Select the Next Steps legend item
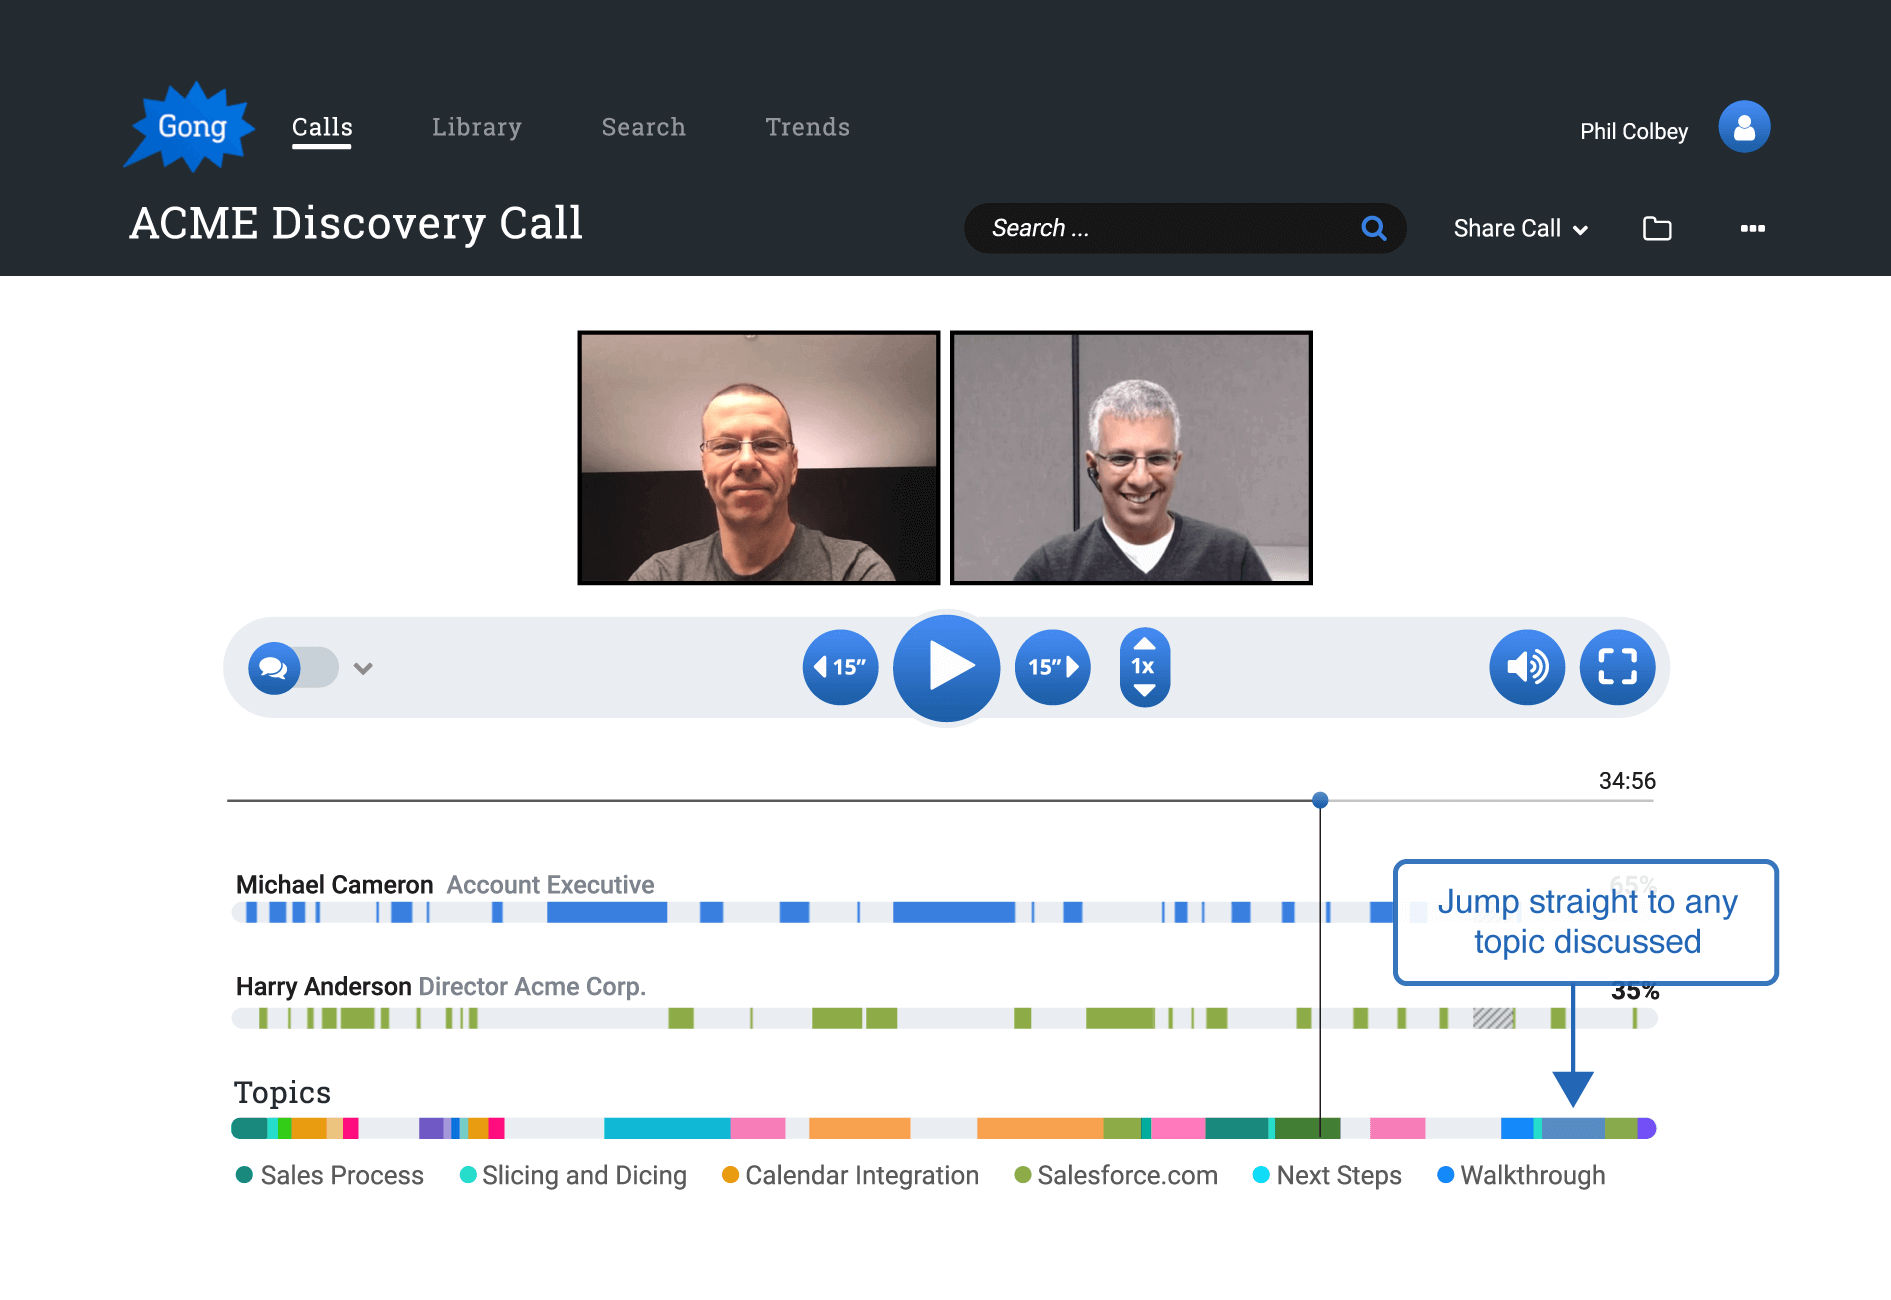The image size is (1891, 1300). (x=1327, y=1175)
